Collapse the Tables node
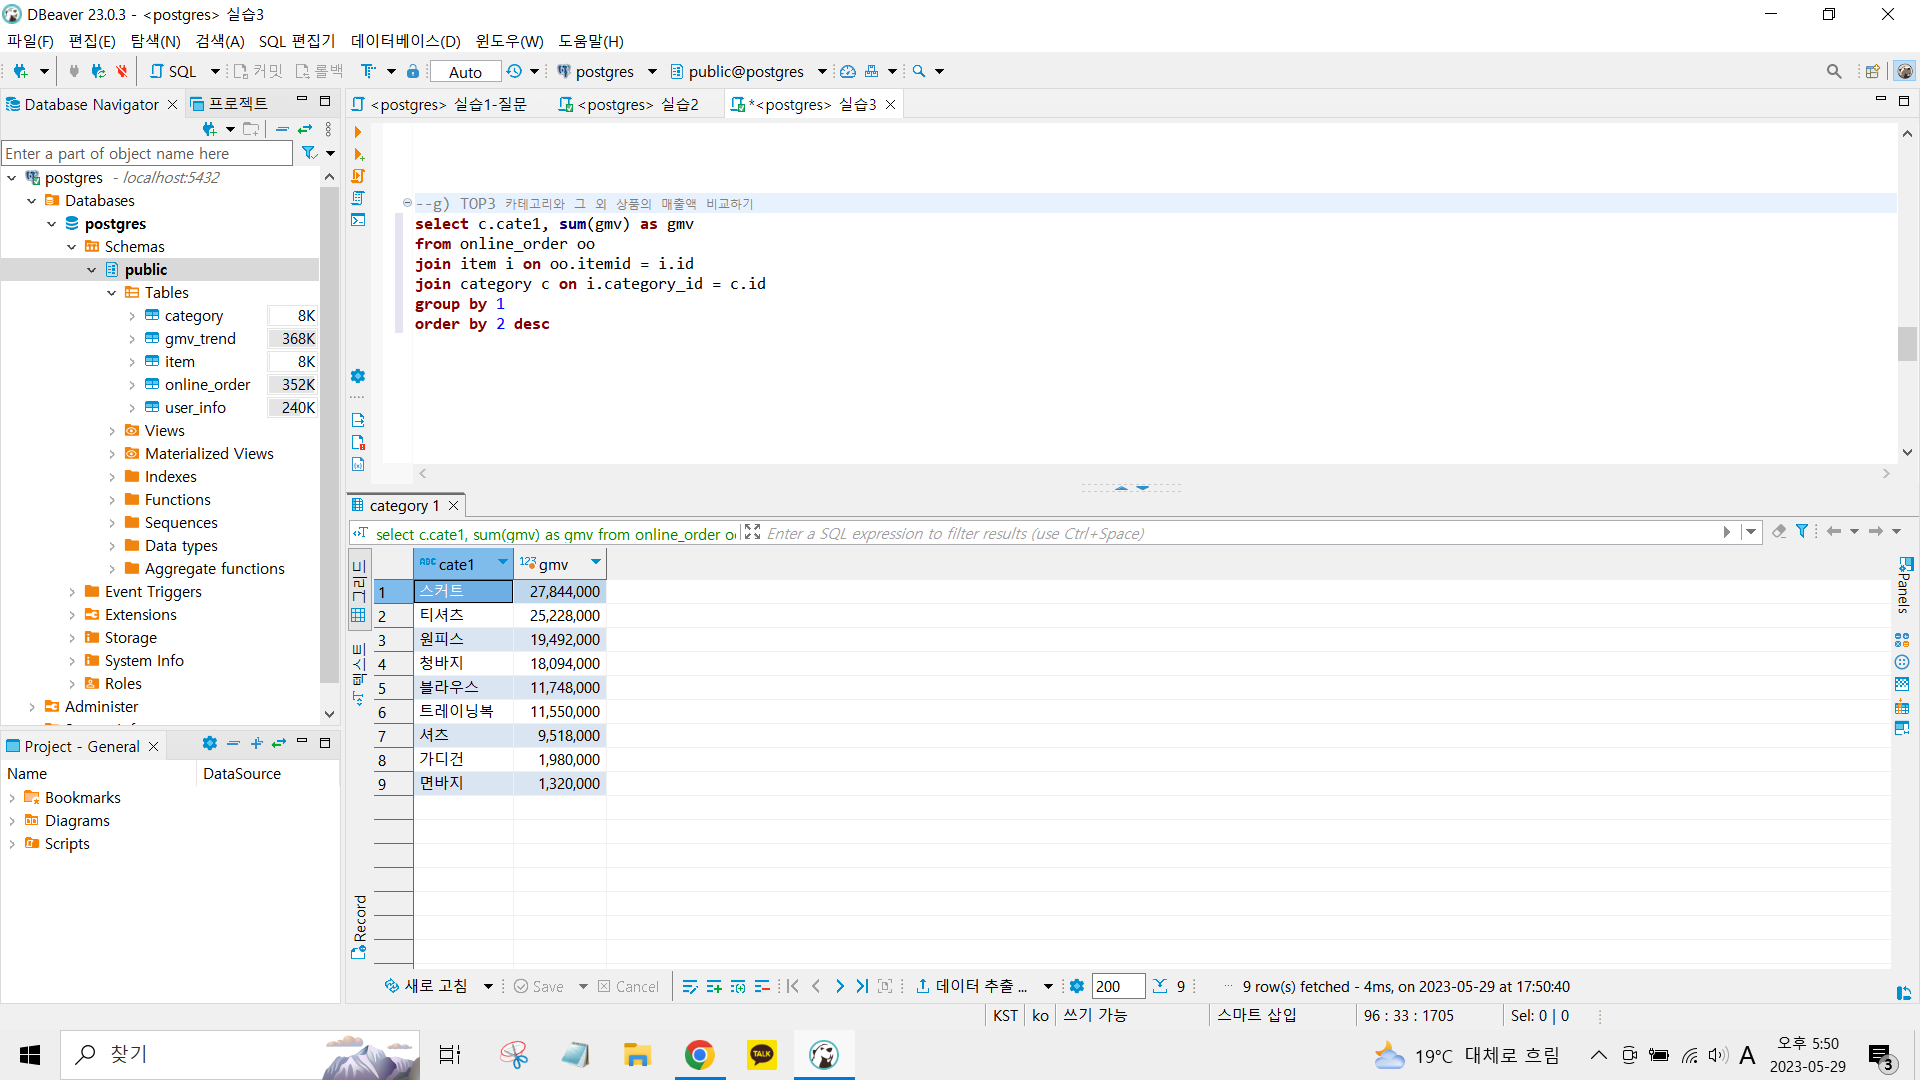Viewport: 1920px width, 1080px height. (x=112, y=293)
